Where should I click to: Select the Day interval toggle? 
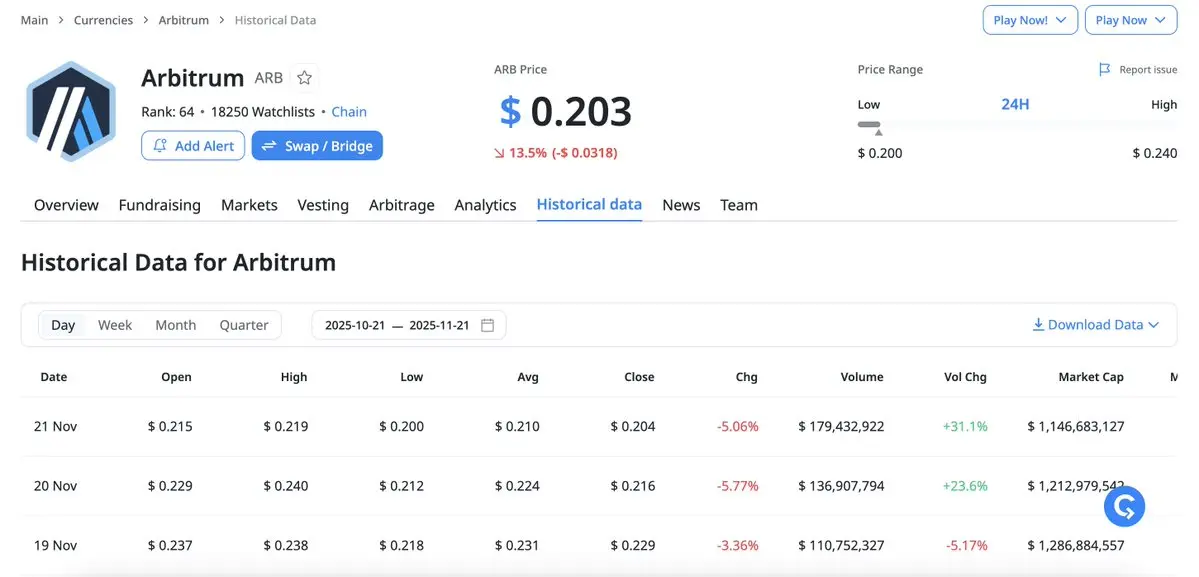[63, 325]
